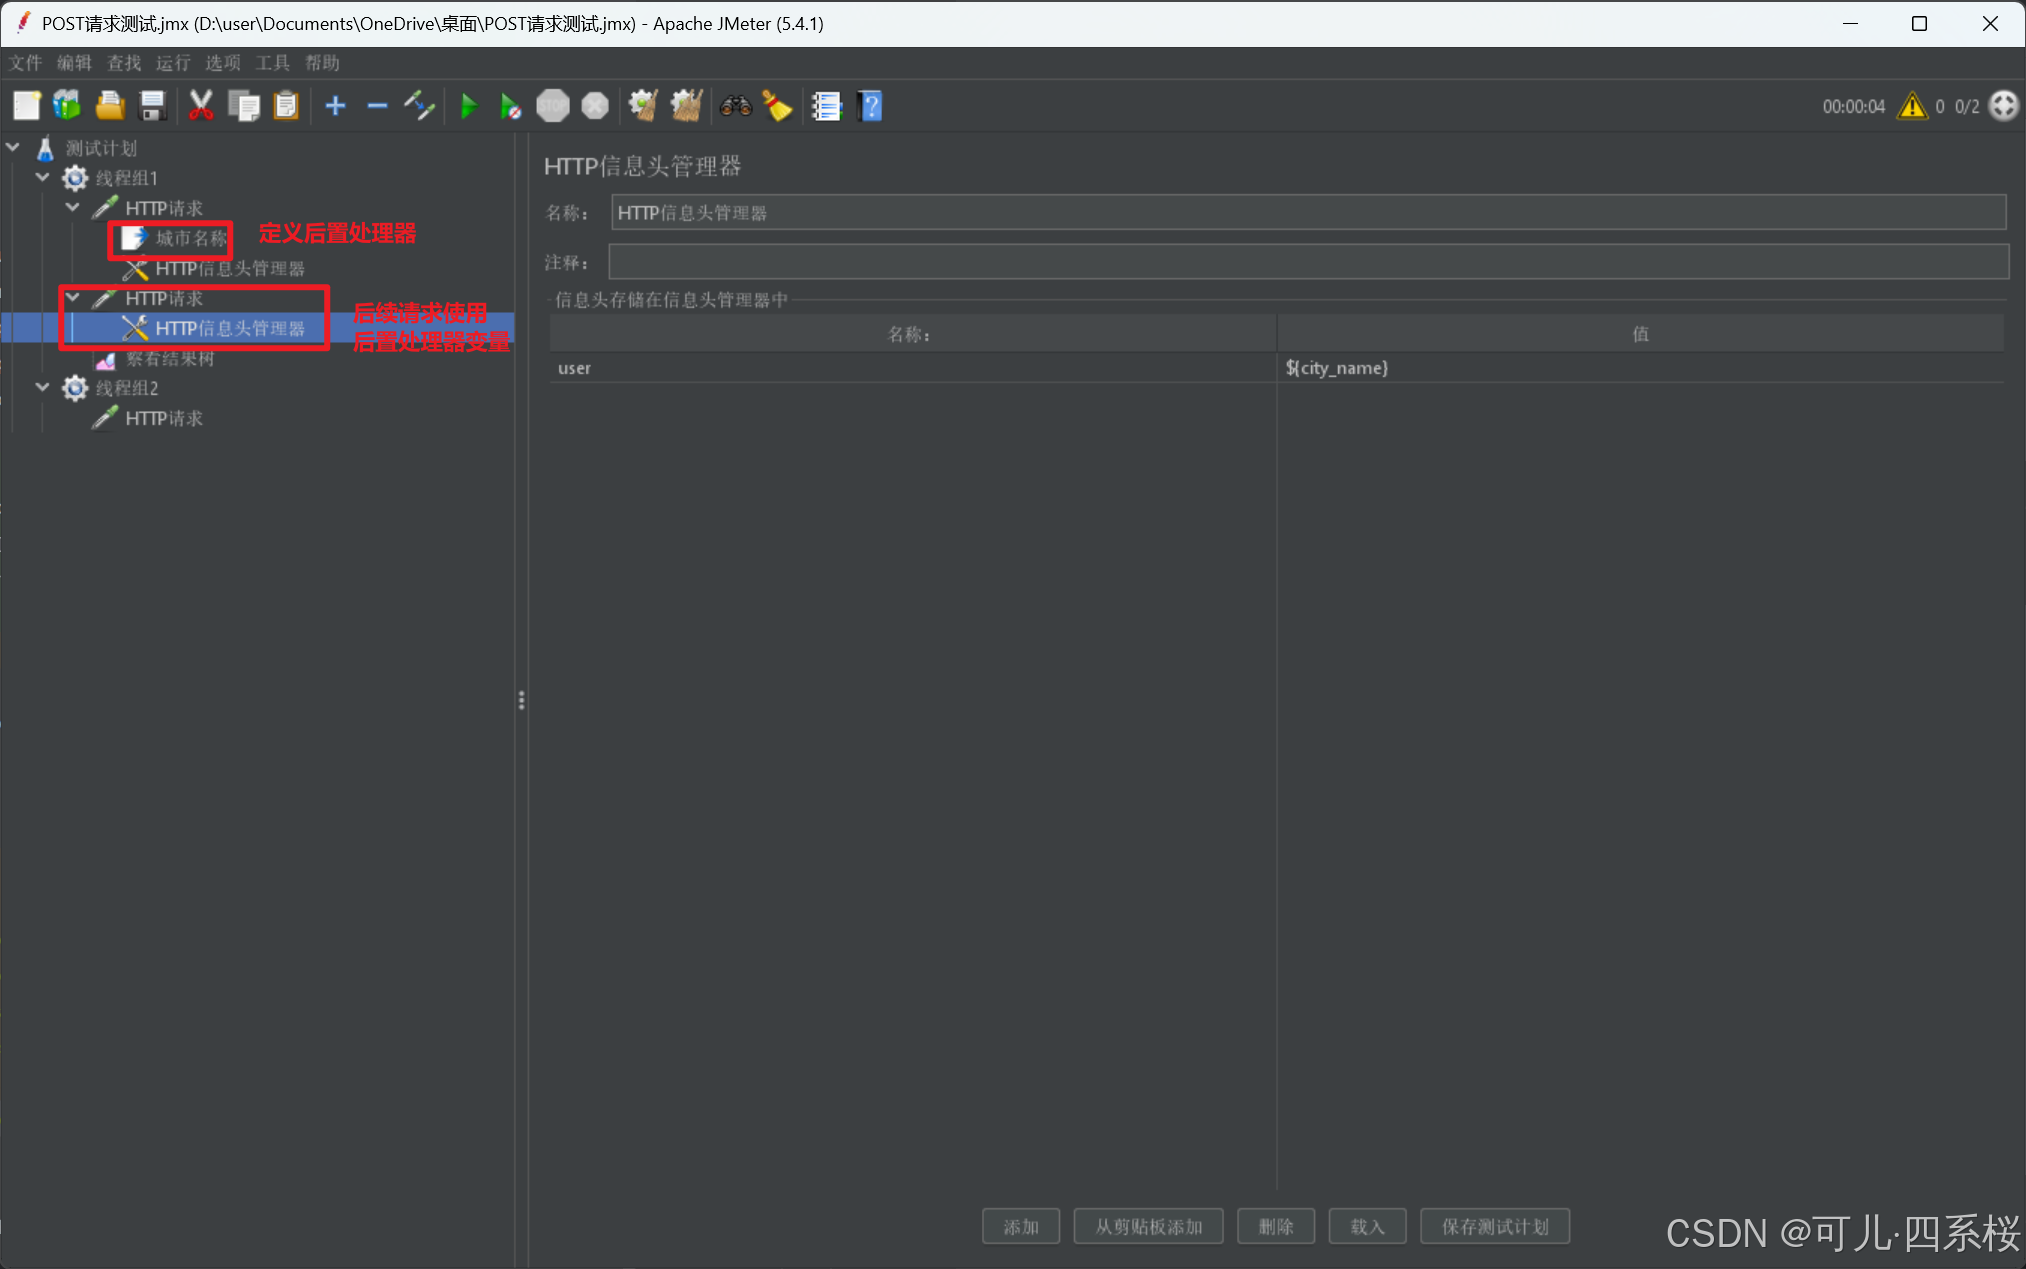Click the 添加 button

1020,1226
